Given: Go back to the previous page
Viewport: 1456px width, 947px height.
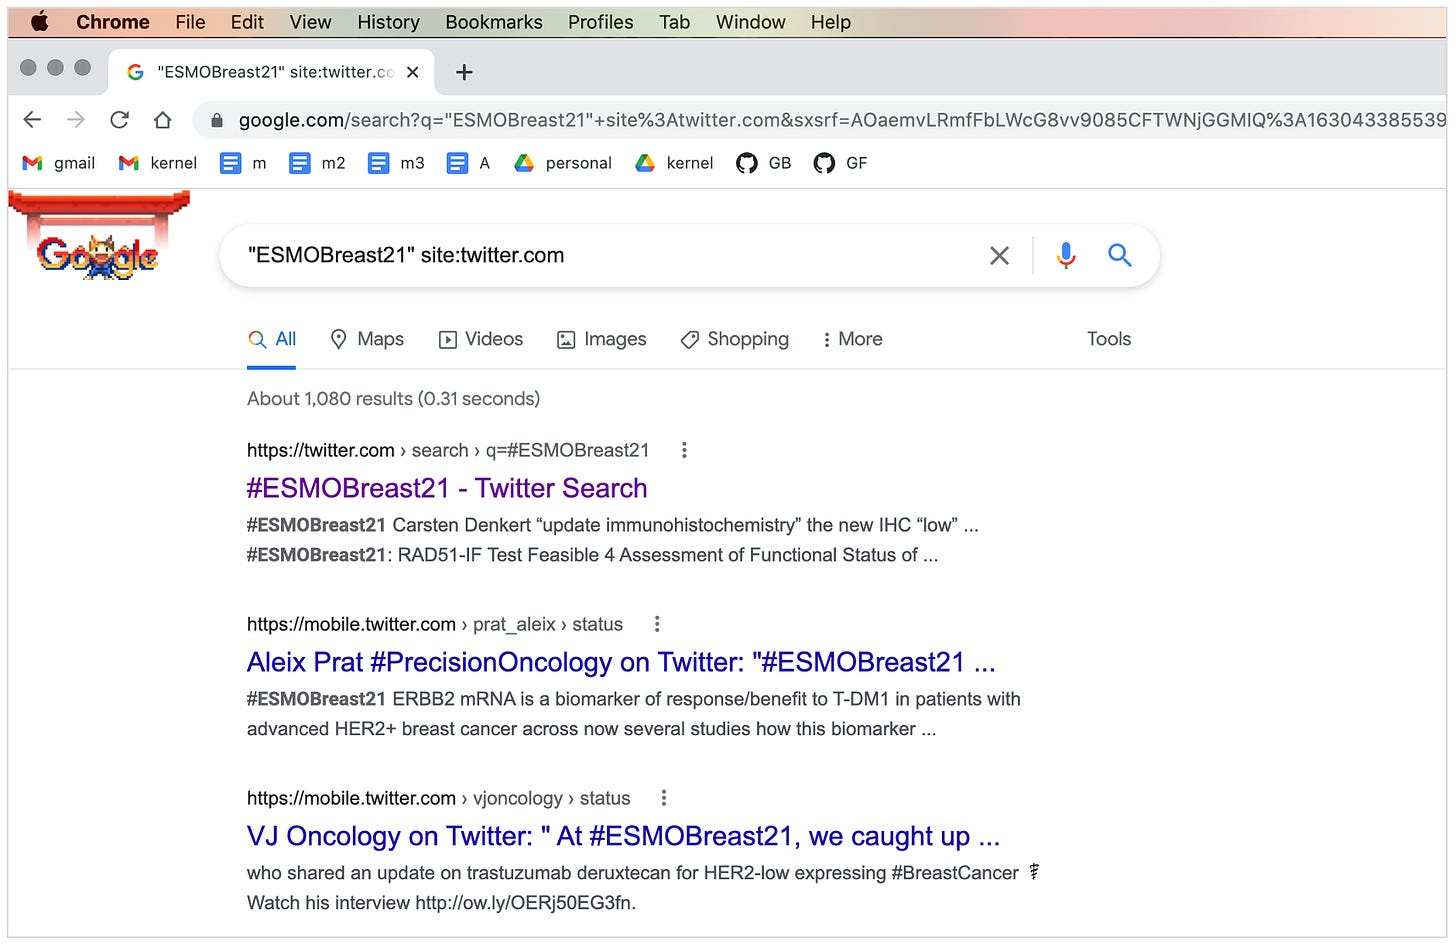Looking at the screenshot, I should pyautogui.click(x=33, y=120).
